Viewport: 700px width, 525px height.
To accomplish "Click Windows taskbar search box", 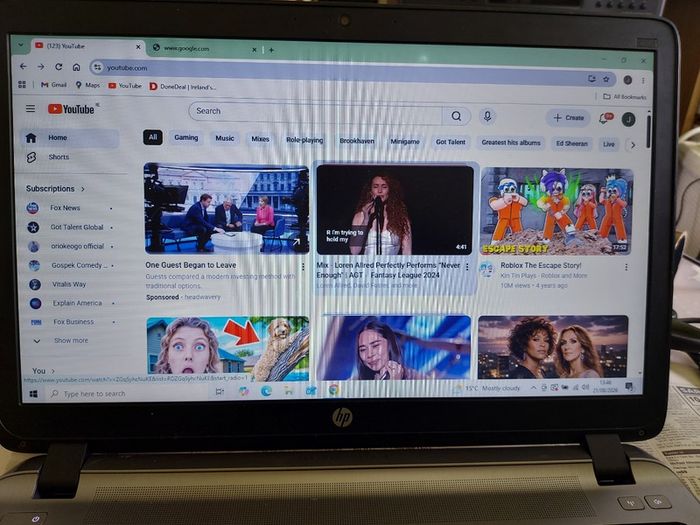I will tap(125, 393).
